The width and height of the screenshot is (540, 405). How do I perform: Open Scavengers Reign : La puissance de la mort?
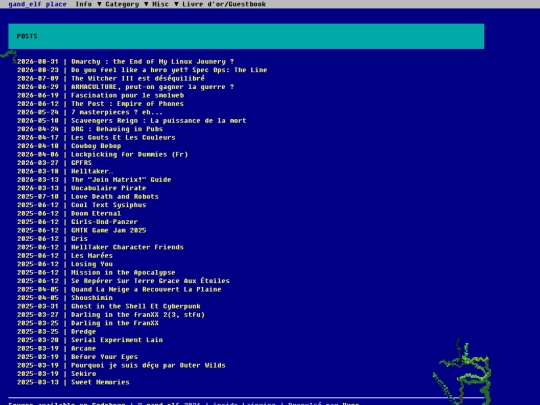(x=159, y=121)
